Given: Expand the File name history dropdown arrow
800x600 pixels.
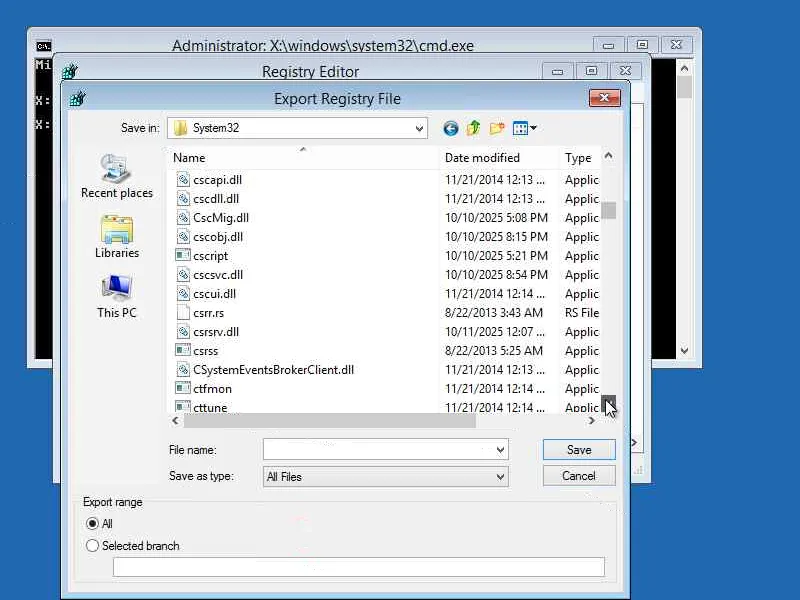Looking at the screenshot, I should click(x=500, y=450).
